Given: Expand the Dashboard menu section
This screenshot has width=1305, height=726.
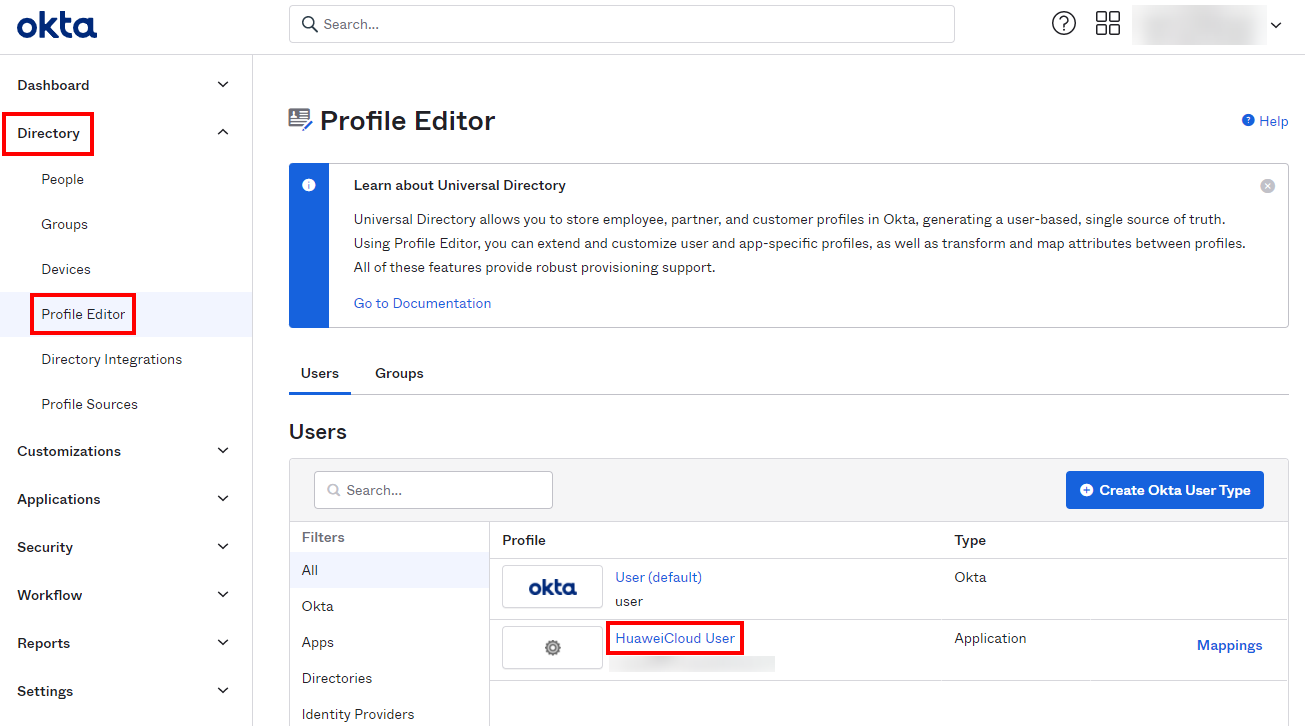Looking at the screenshot, I should coord(223,85).
